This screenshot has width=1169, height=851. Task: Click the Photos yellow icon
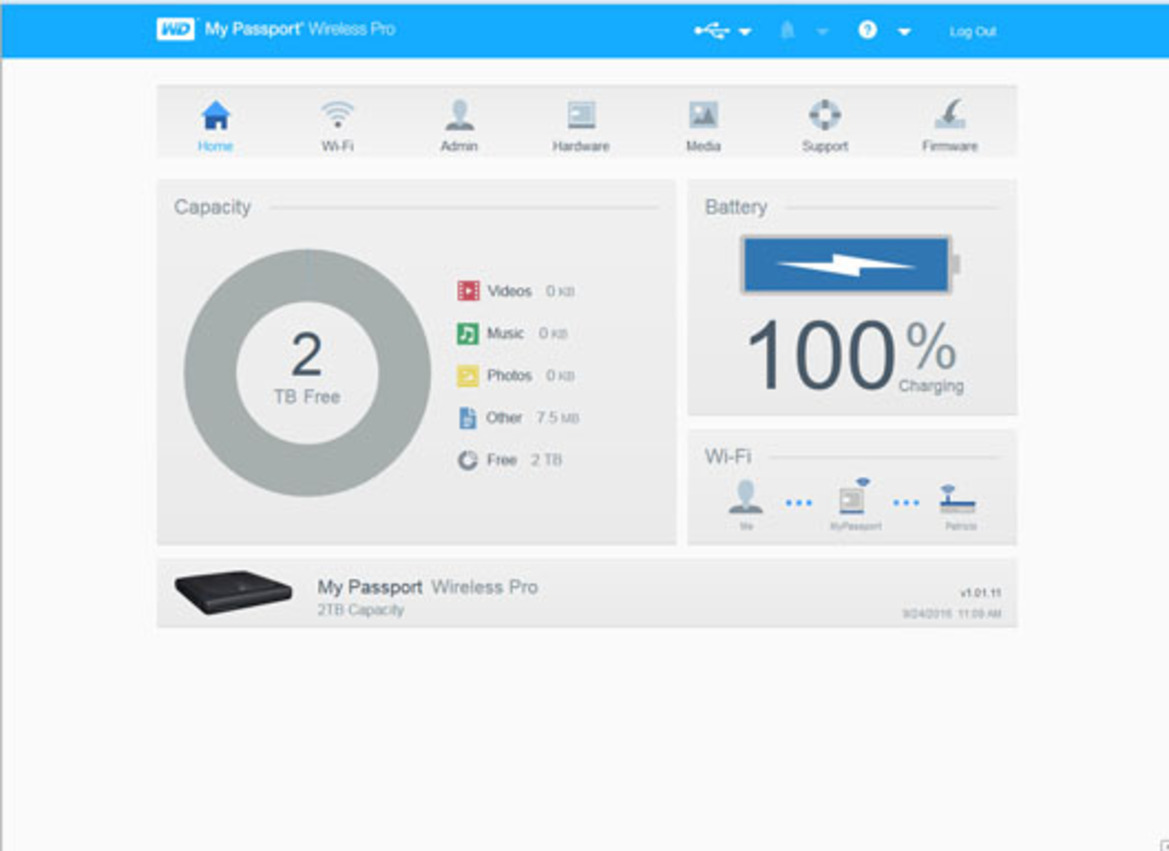(467, 376)
